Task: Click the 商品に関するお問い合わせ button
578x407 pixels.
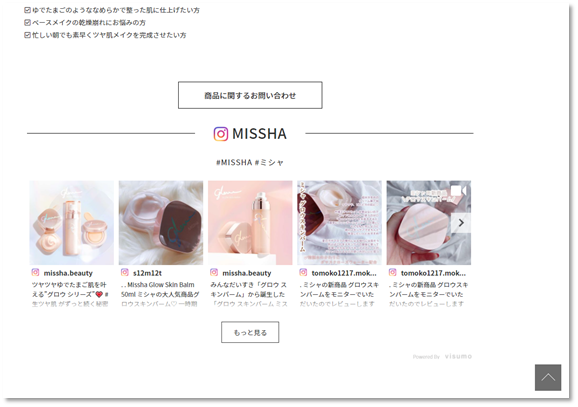Action: (x=250, y=95)
